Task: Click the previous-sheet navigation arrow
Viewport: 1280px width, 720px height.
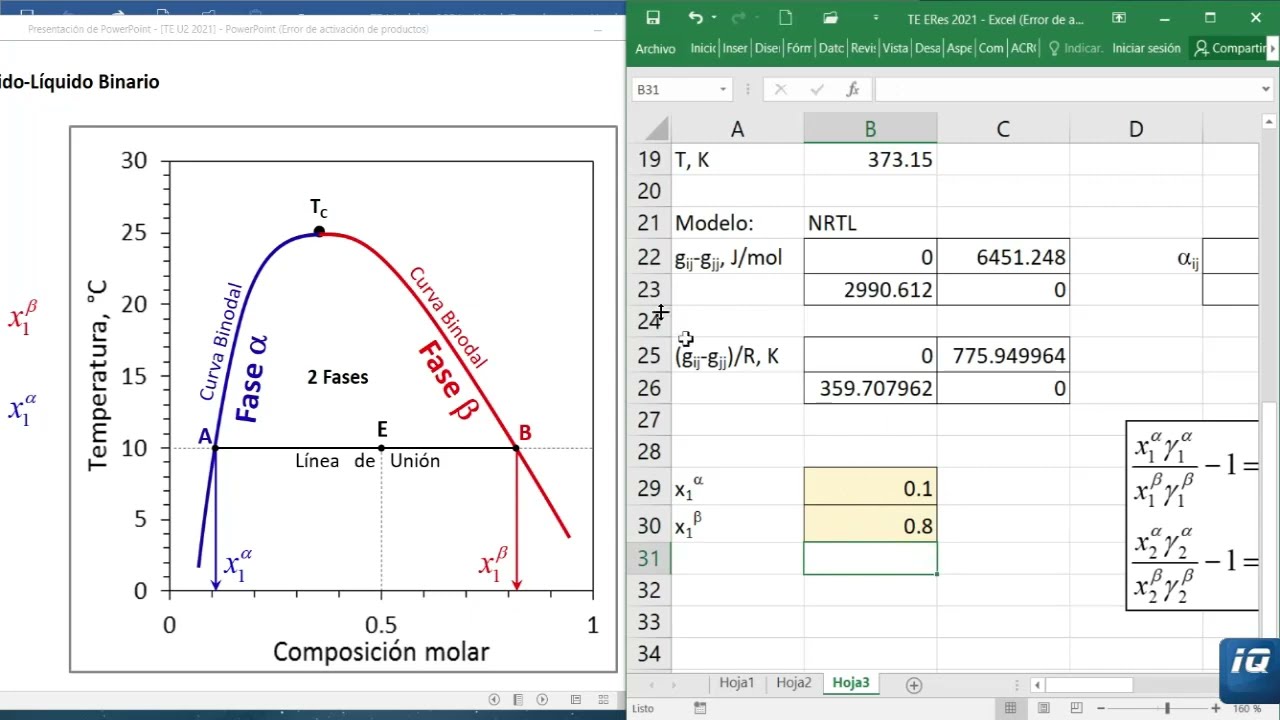Action: [x=653, y=685]
